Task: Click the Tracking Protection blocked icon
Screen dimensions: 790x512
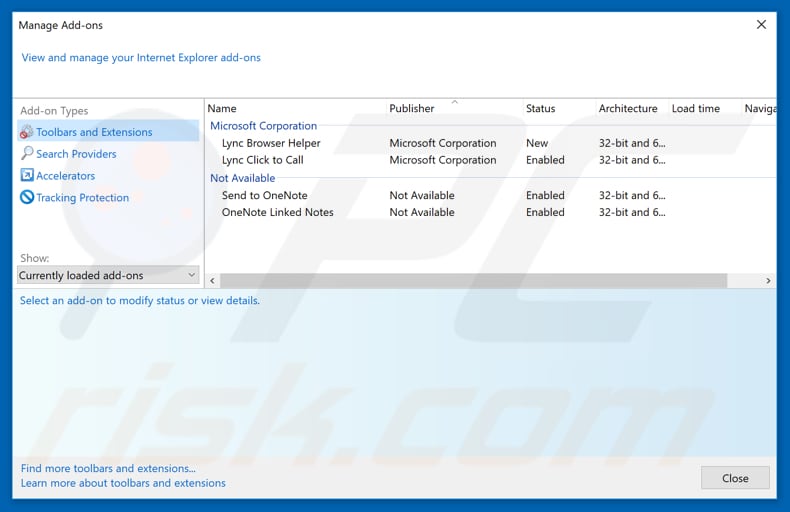Action: (27, 197)
